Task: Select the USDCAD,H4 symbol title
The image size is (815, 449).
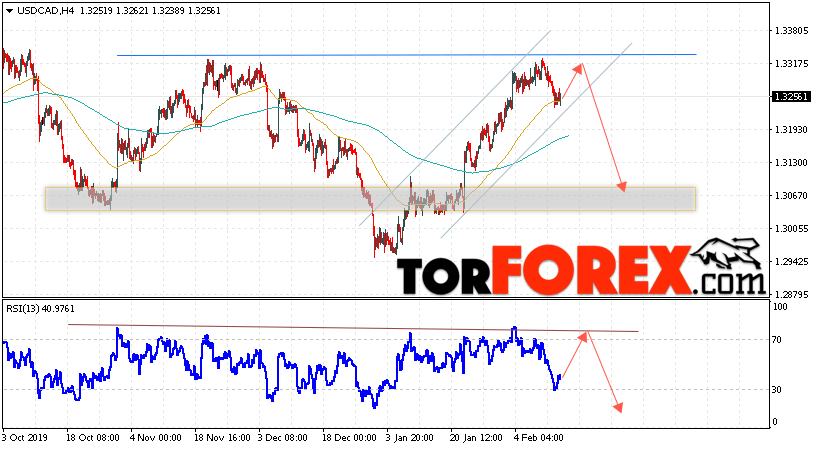Action: [46, 10]
